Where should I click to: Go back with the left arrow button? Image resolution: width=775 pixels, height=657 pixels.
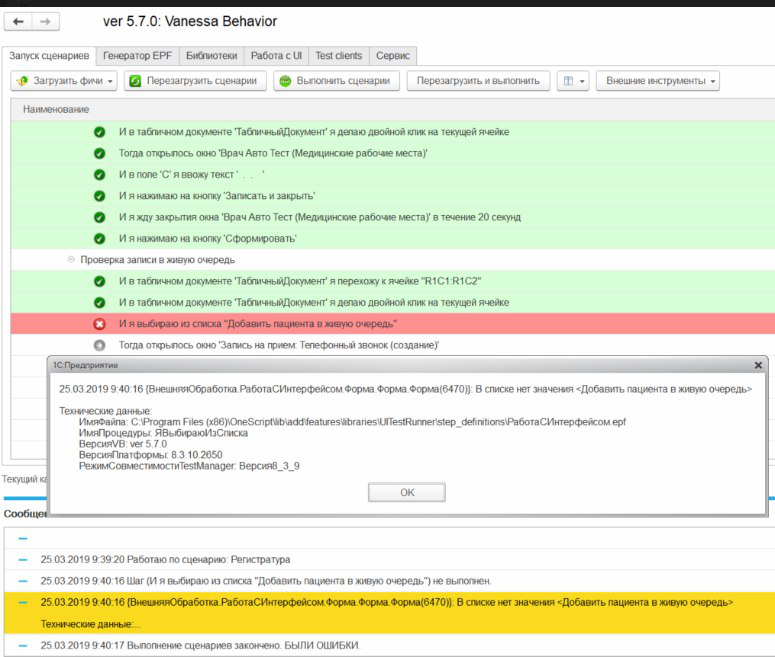(x=18, y=22)
